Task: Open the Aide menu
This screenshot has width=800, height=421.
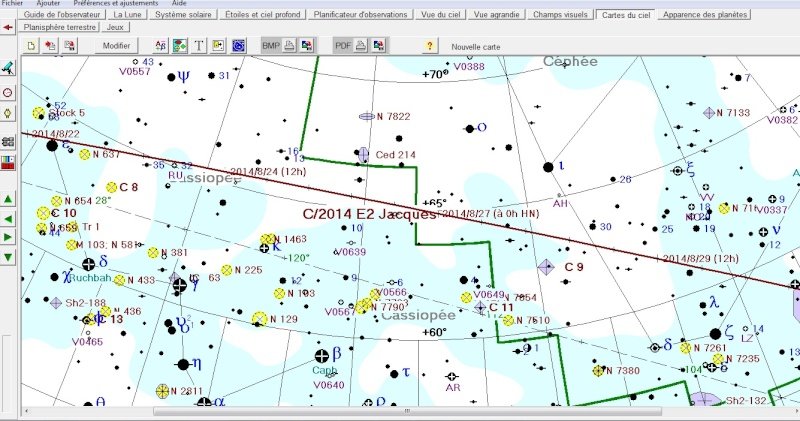Action: [179, 3]
